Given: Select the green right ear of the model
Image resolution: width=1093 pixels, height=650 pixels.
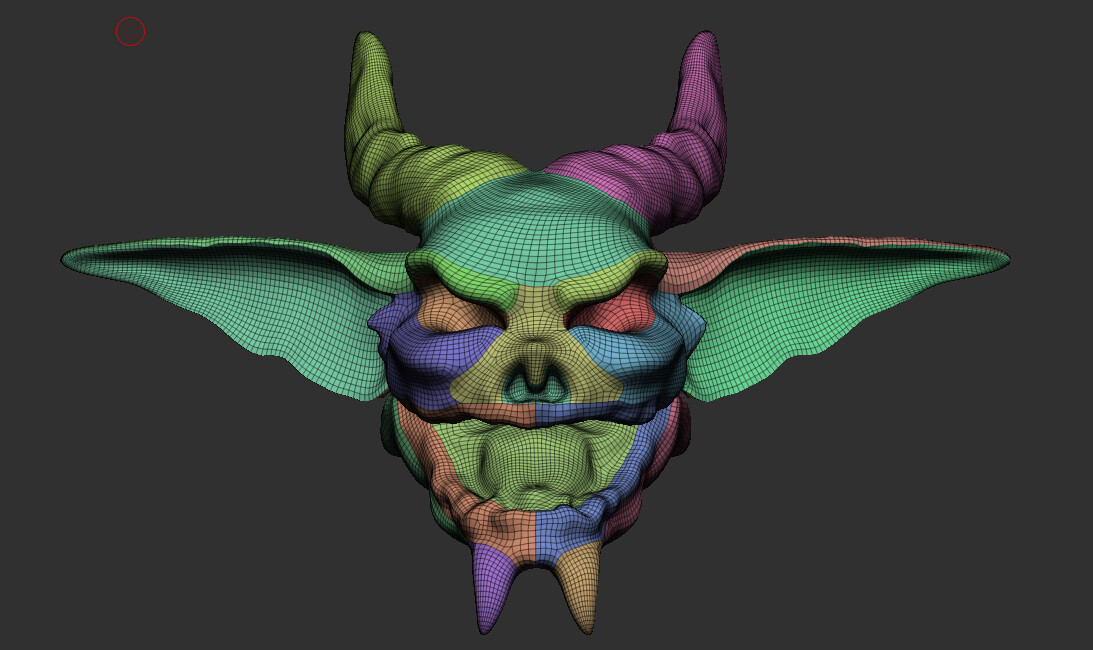Looking at the screenshot, I should (870, 300).
